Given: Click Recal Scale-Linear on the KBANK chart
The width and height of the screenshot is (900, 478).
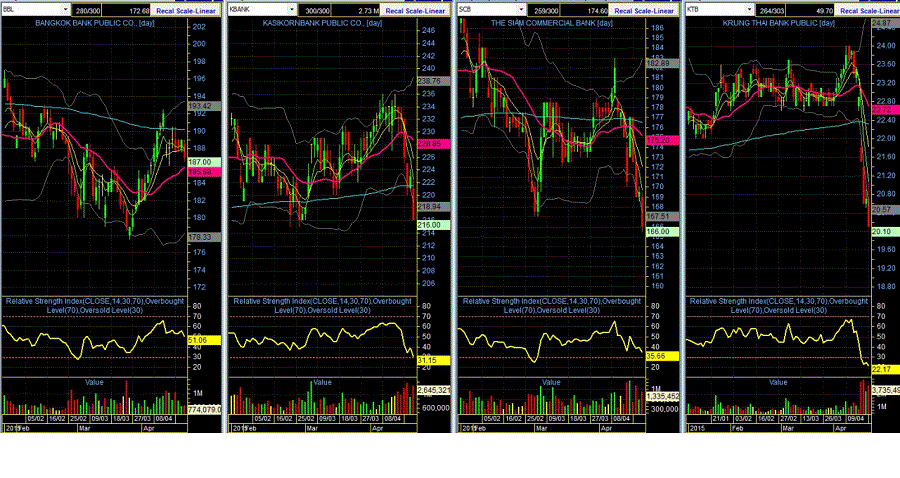Looking at the screenshot, I should (x=415, y=10).
